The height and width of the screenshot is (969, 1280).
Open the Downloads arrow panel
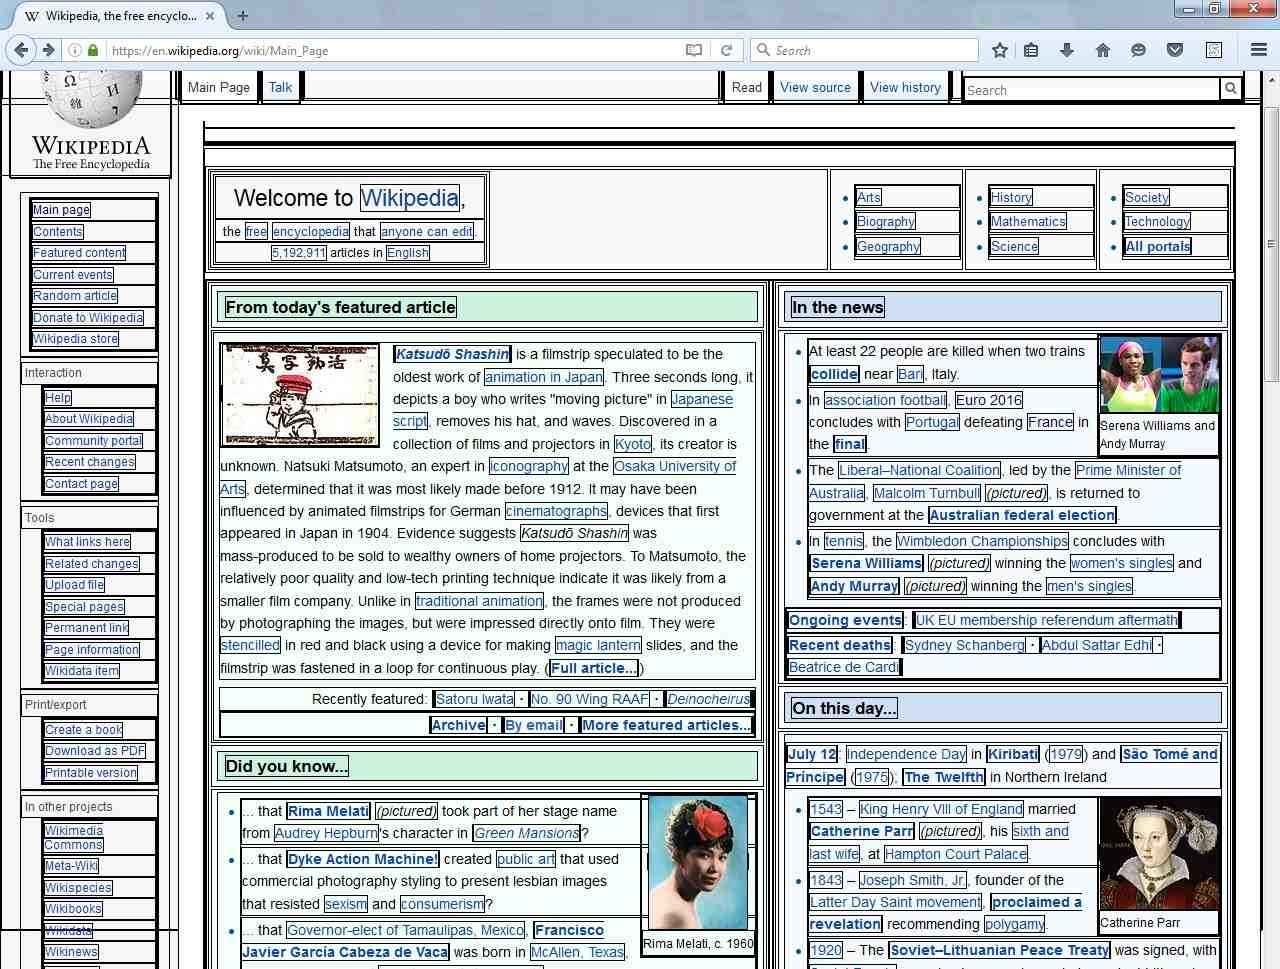pos(1067,50)
